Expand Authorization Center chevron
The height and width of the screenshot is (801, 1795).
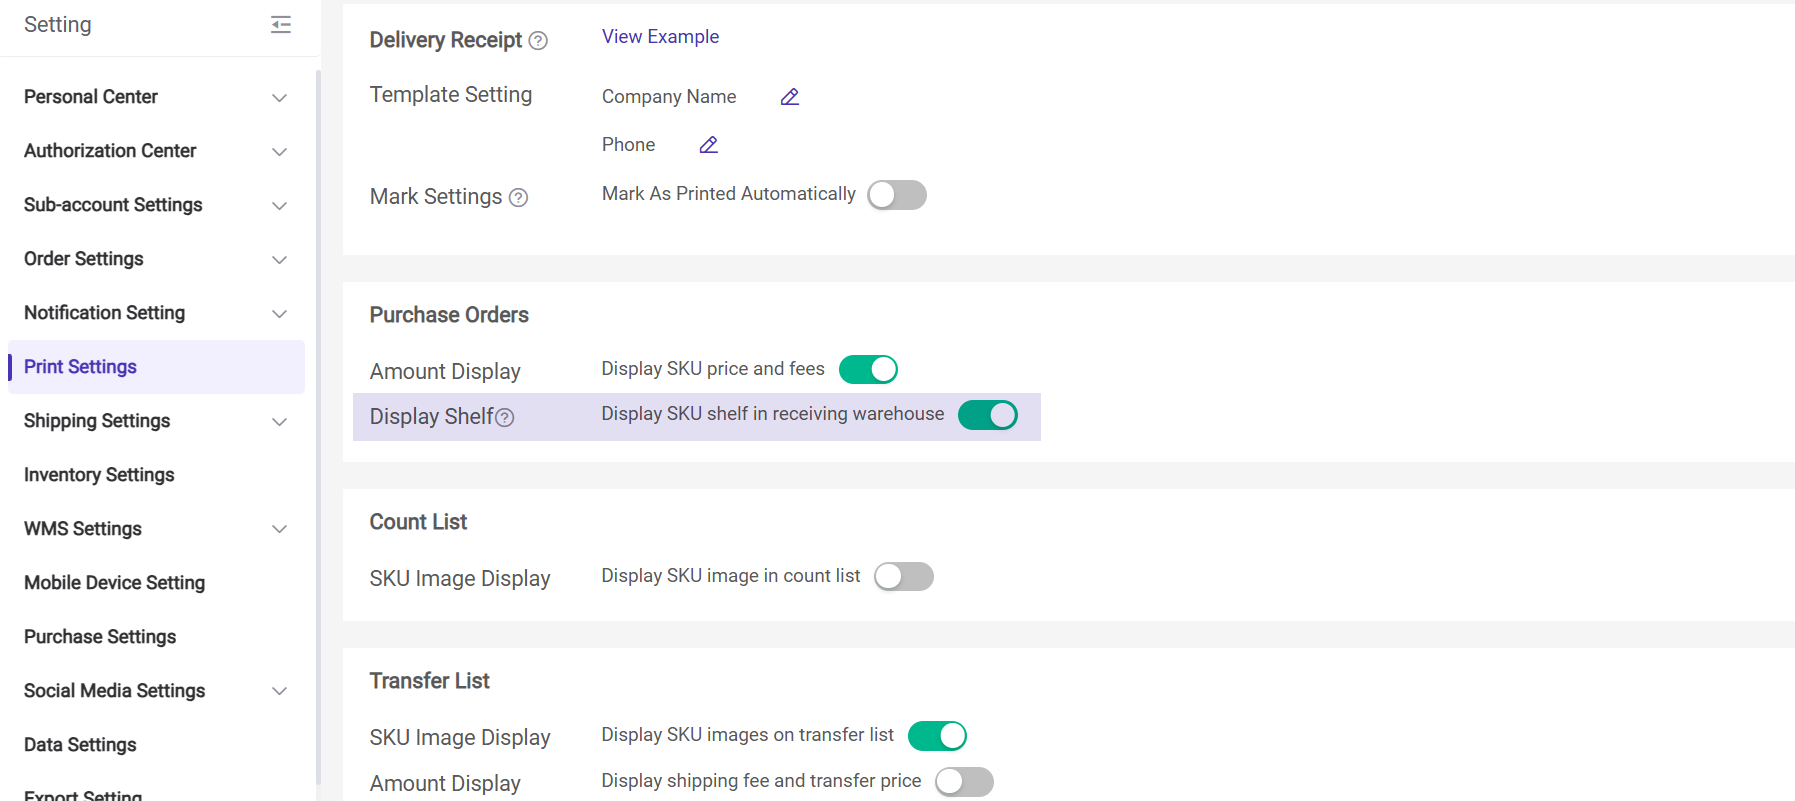(x=280, y=152)
